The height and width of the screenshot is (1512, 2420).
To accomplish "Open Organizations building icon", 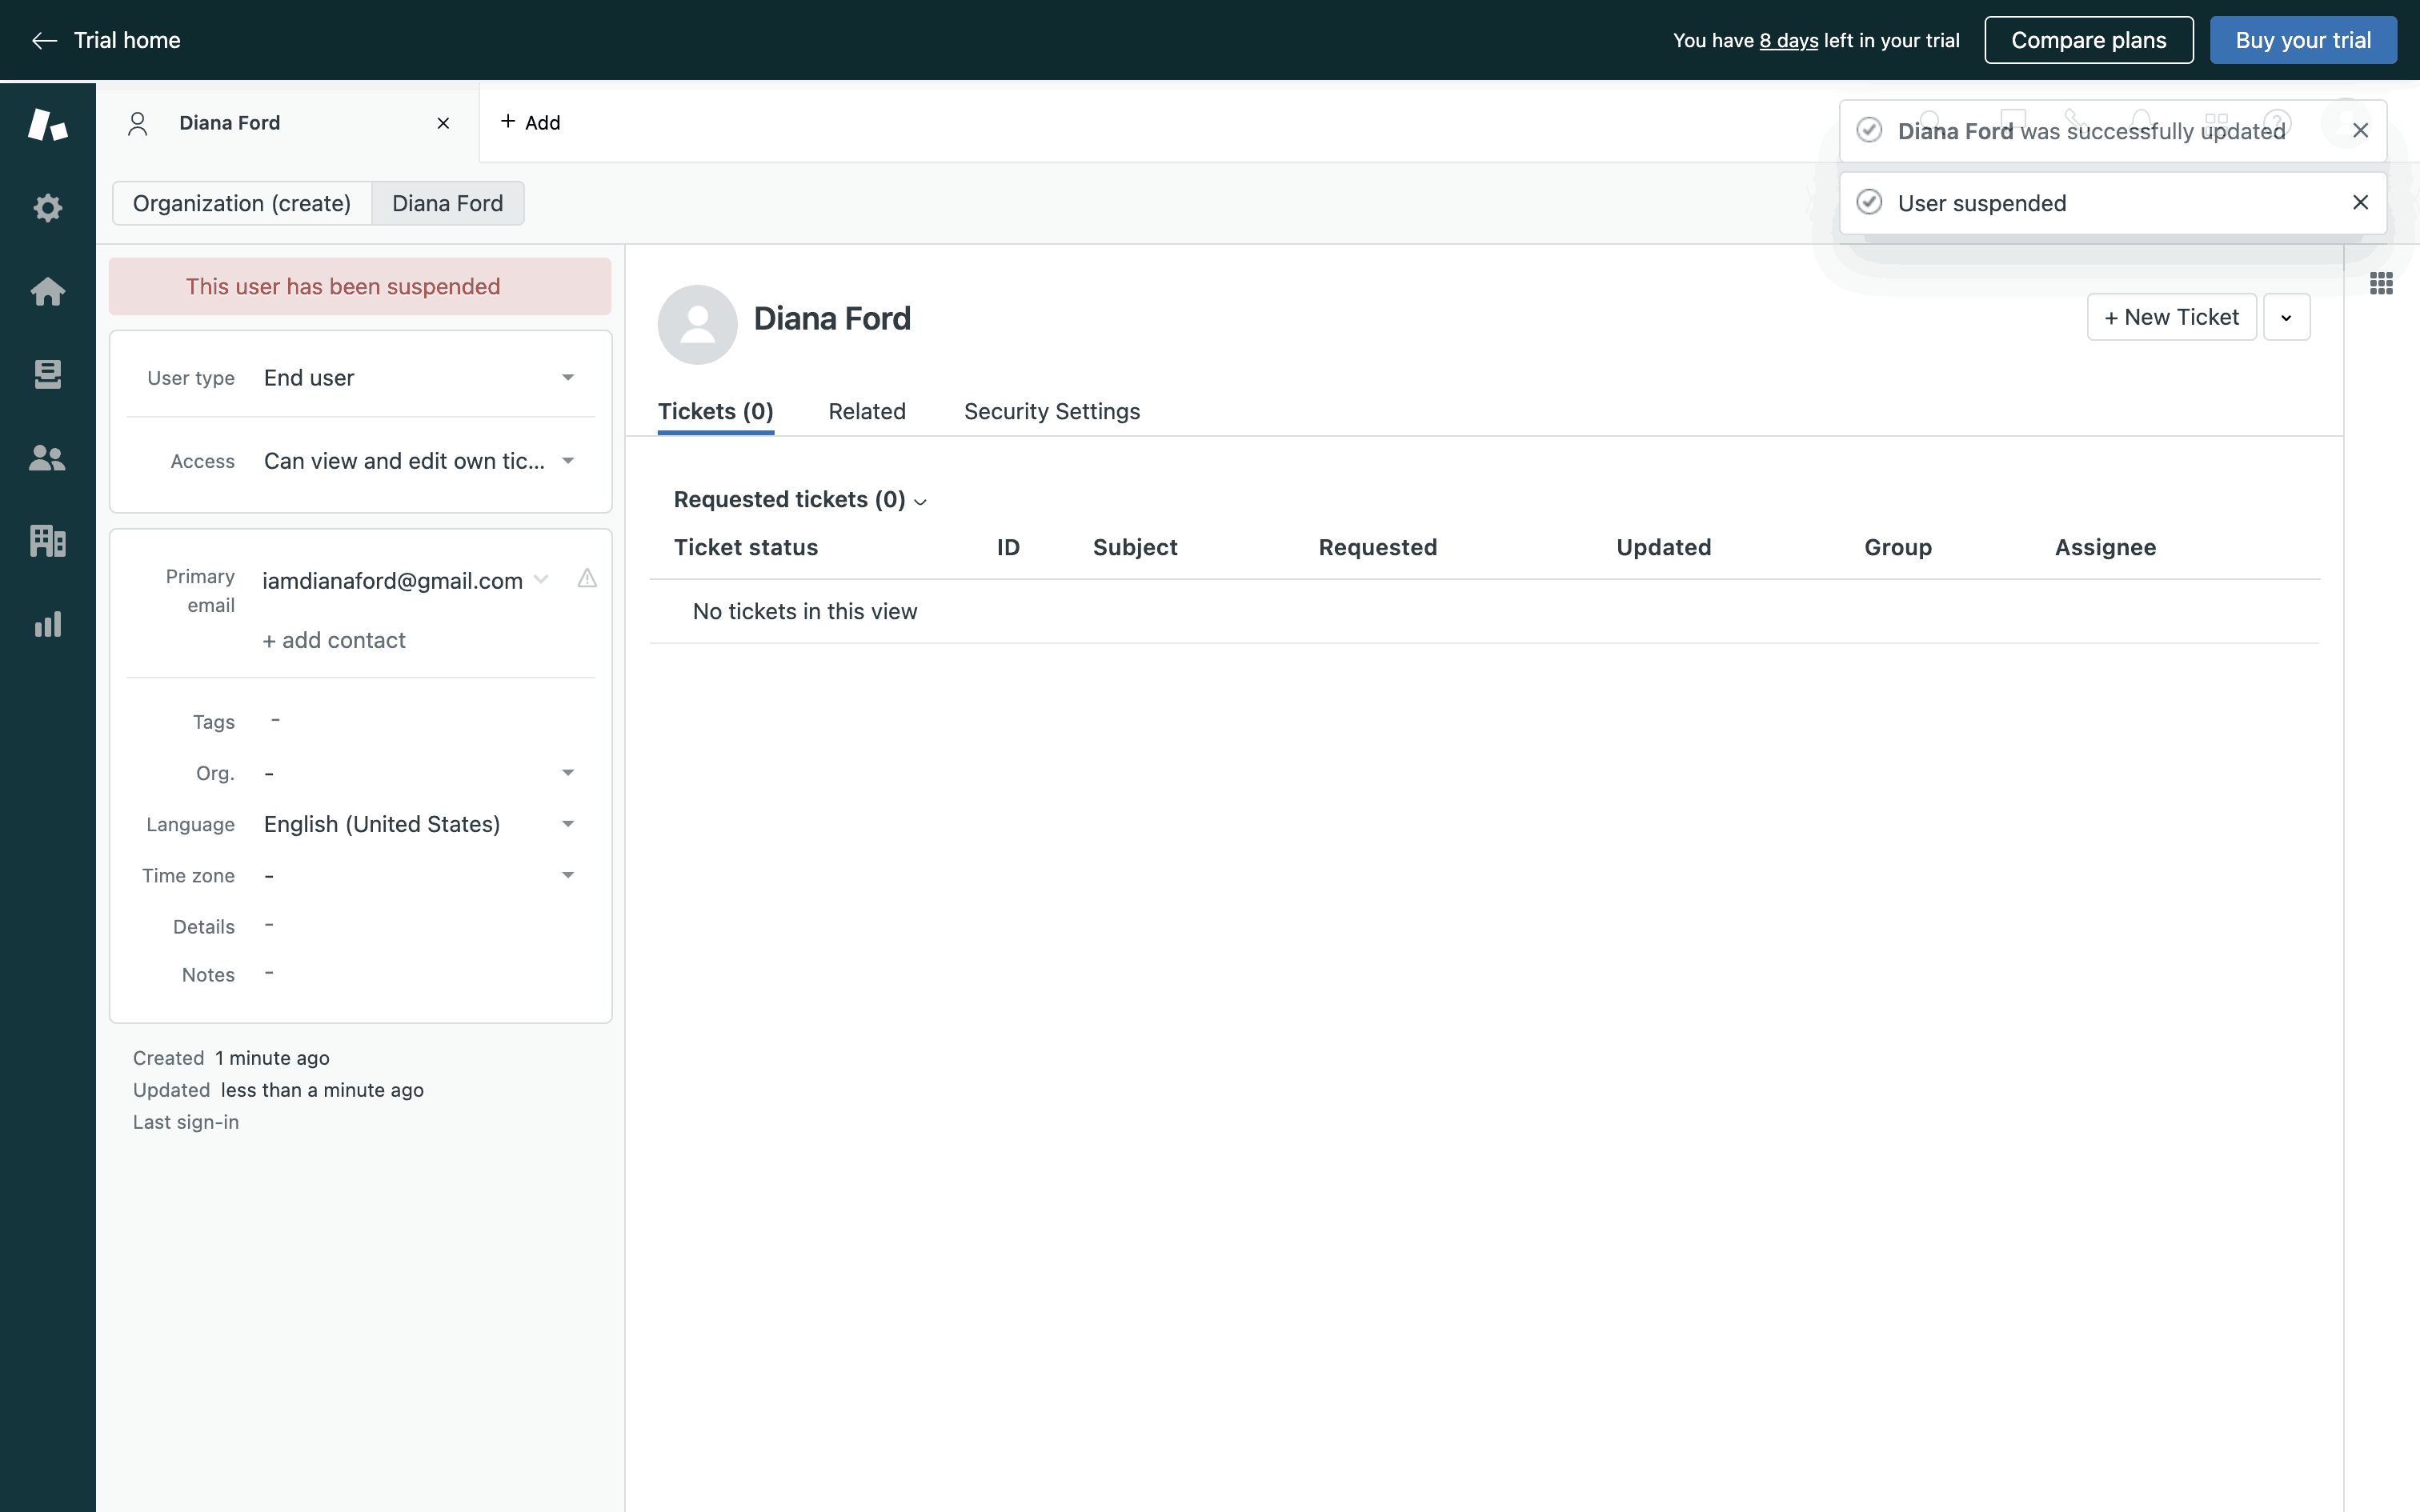I will [x=47, y=541].
